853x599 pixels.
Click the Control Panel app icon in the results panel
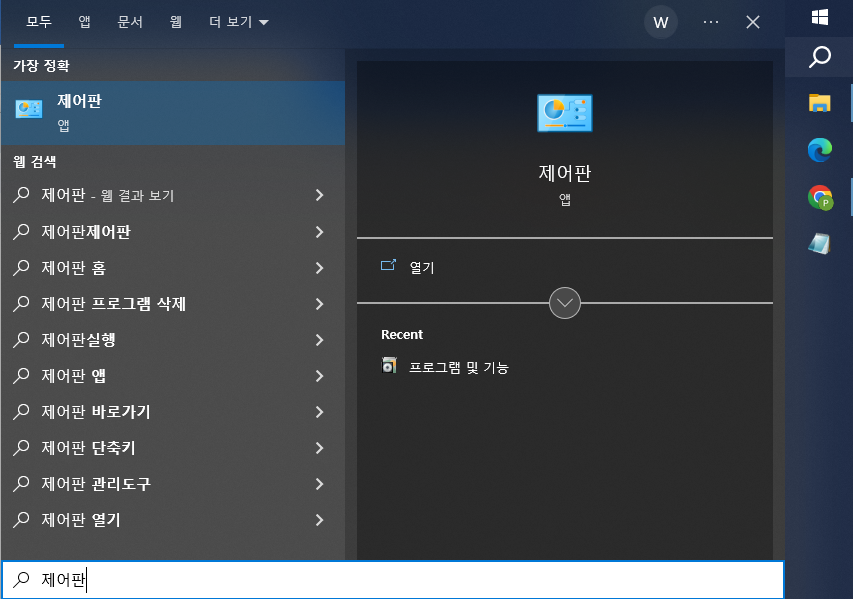click(x=564, y=113)
